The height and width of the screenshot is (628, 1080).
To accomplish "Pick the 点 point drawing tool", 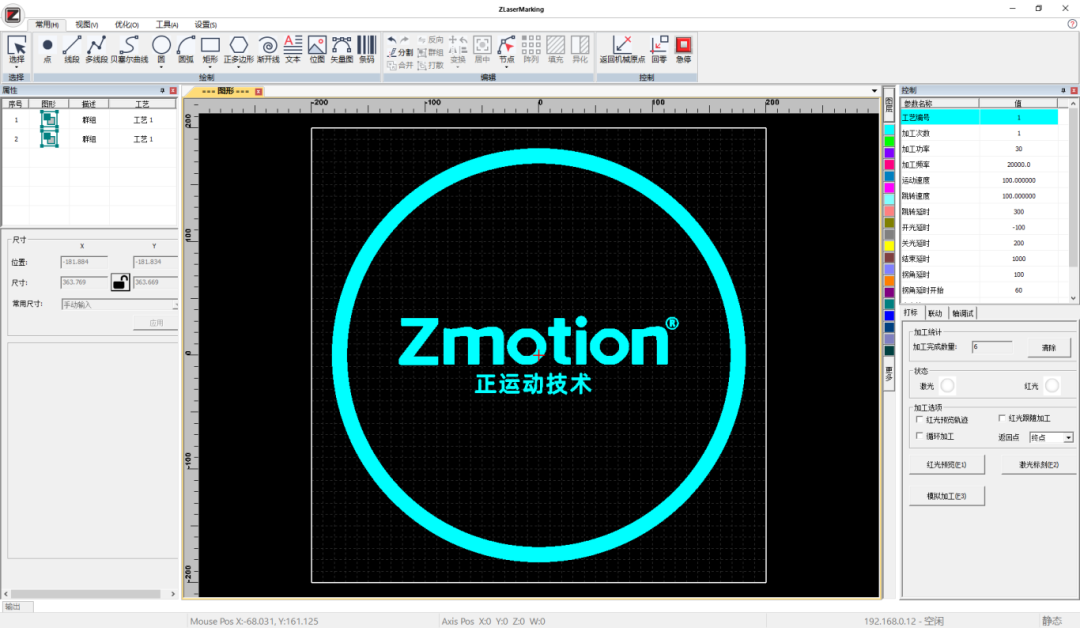I will [47, 48].
